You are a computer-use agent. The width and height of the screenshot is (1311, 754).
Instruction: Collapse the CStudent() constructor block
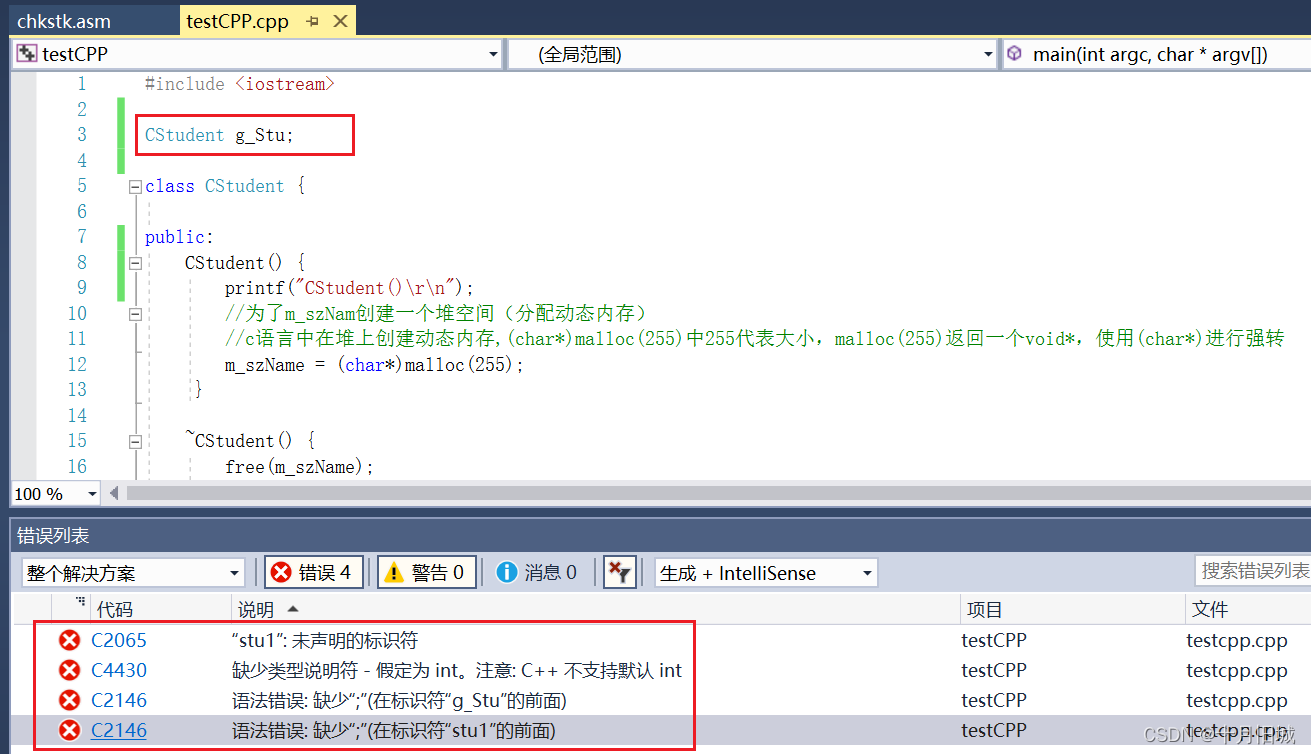point(134,263)
